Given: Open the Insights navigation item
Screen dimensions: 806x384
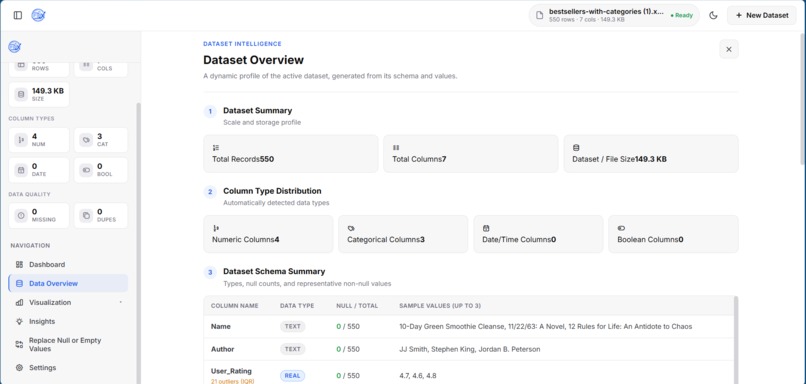Looking at the screenshot, I should pyautogui.click(x=68, y=321).
